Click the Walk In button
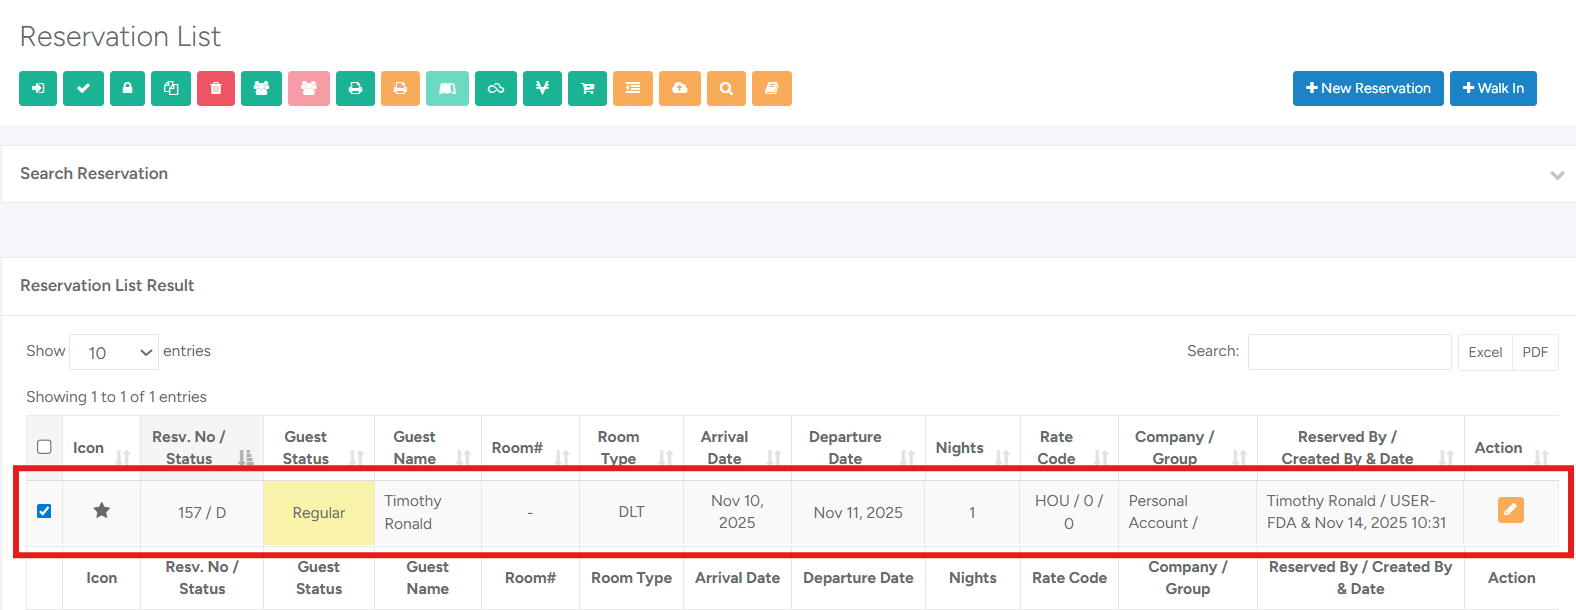Screen dimensions: 1576x610 coord(1492,88)
